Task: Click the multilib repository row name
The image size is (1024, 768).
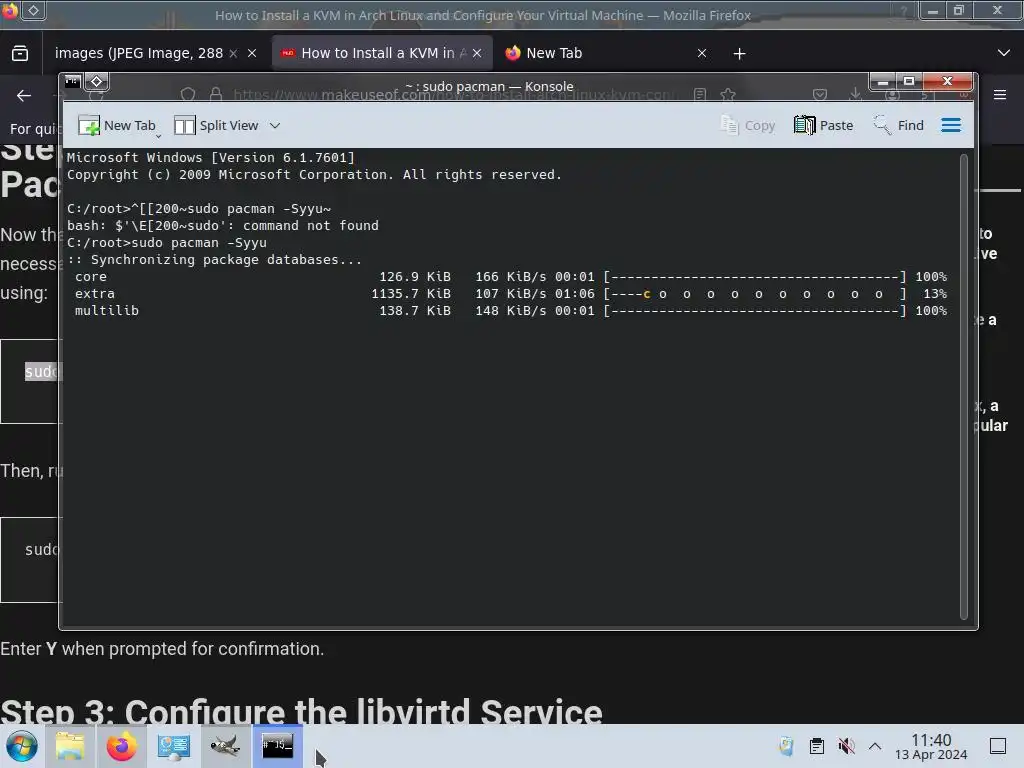Action: pyautogui.click(x=106, y=311)
